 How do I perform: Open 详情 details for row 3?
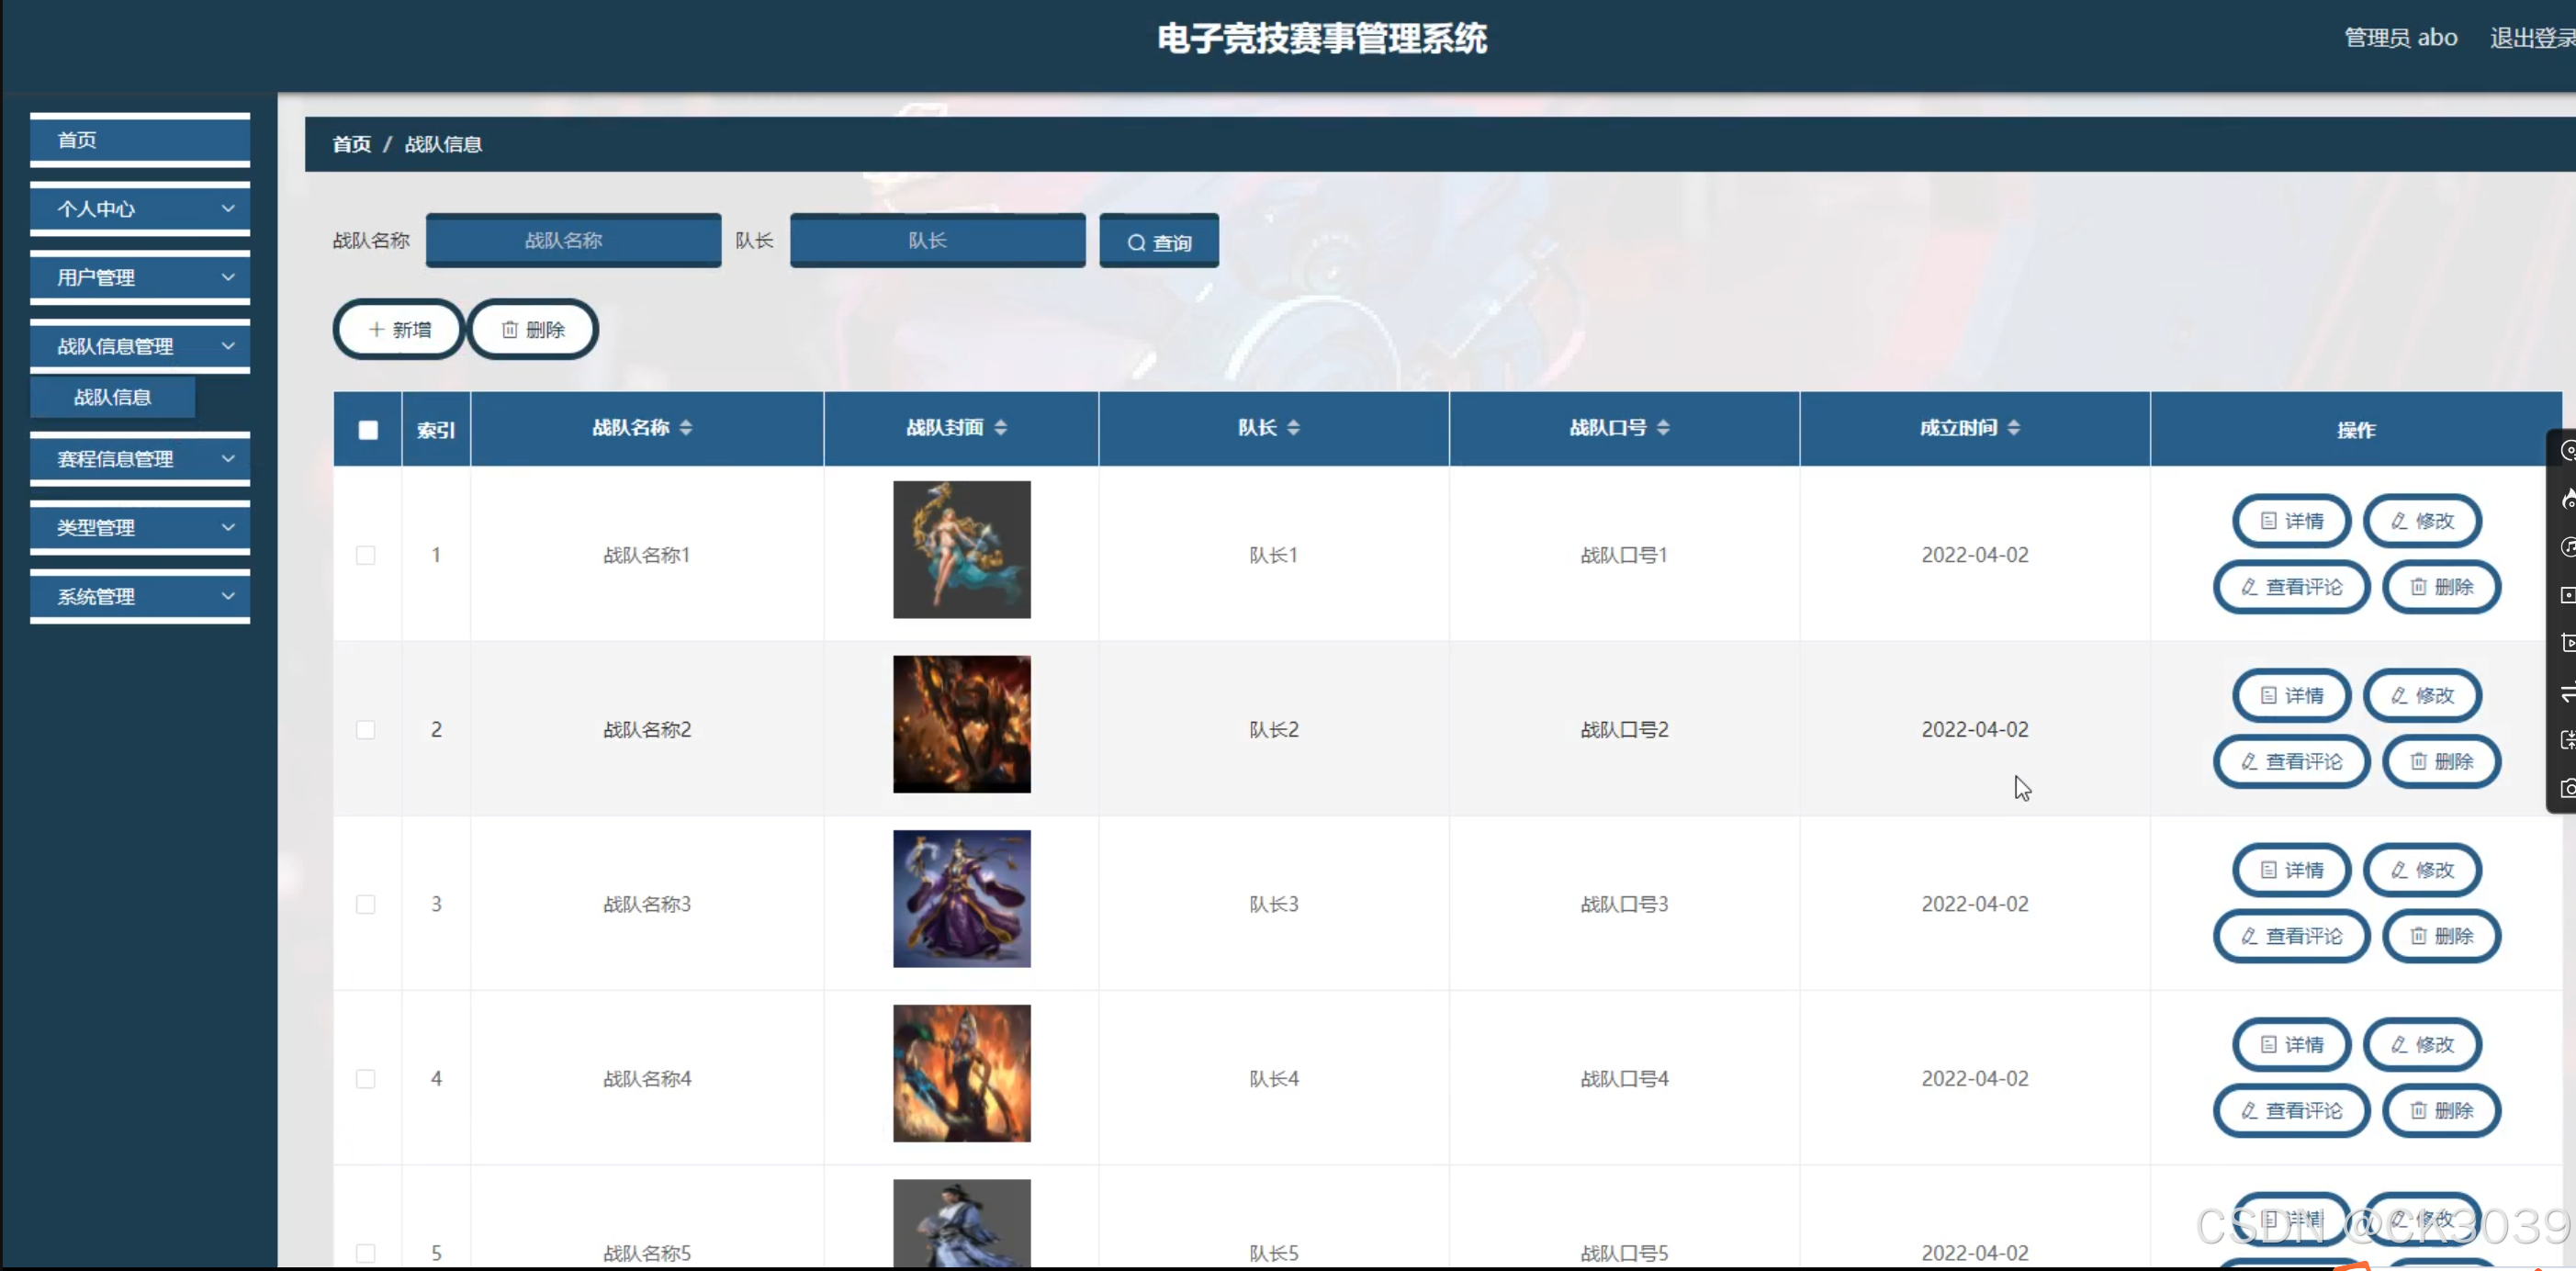click(2291, 870)
